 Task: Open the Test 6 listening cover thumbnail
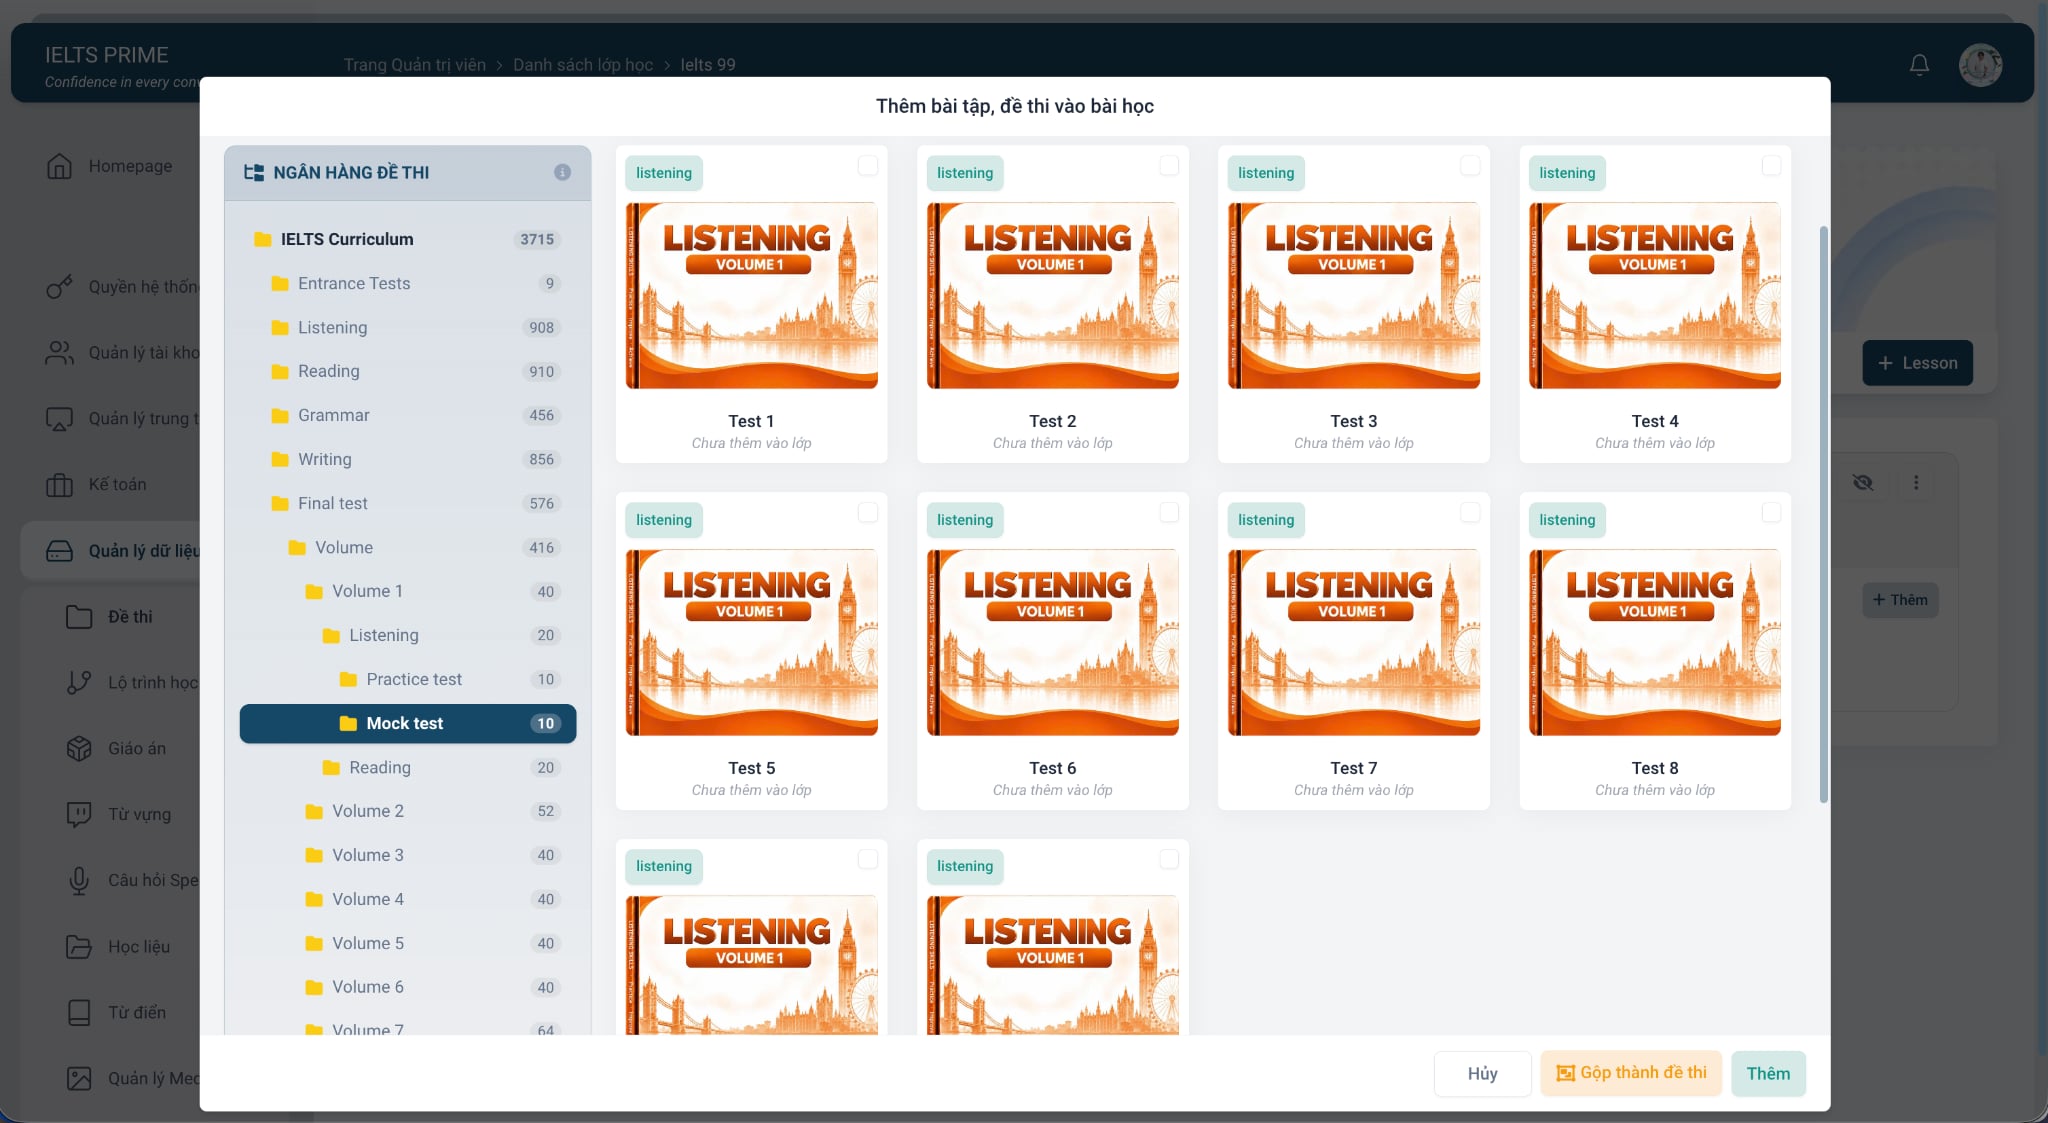pyautogui.click(x=1053, y=643)
